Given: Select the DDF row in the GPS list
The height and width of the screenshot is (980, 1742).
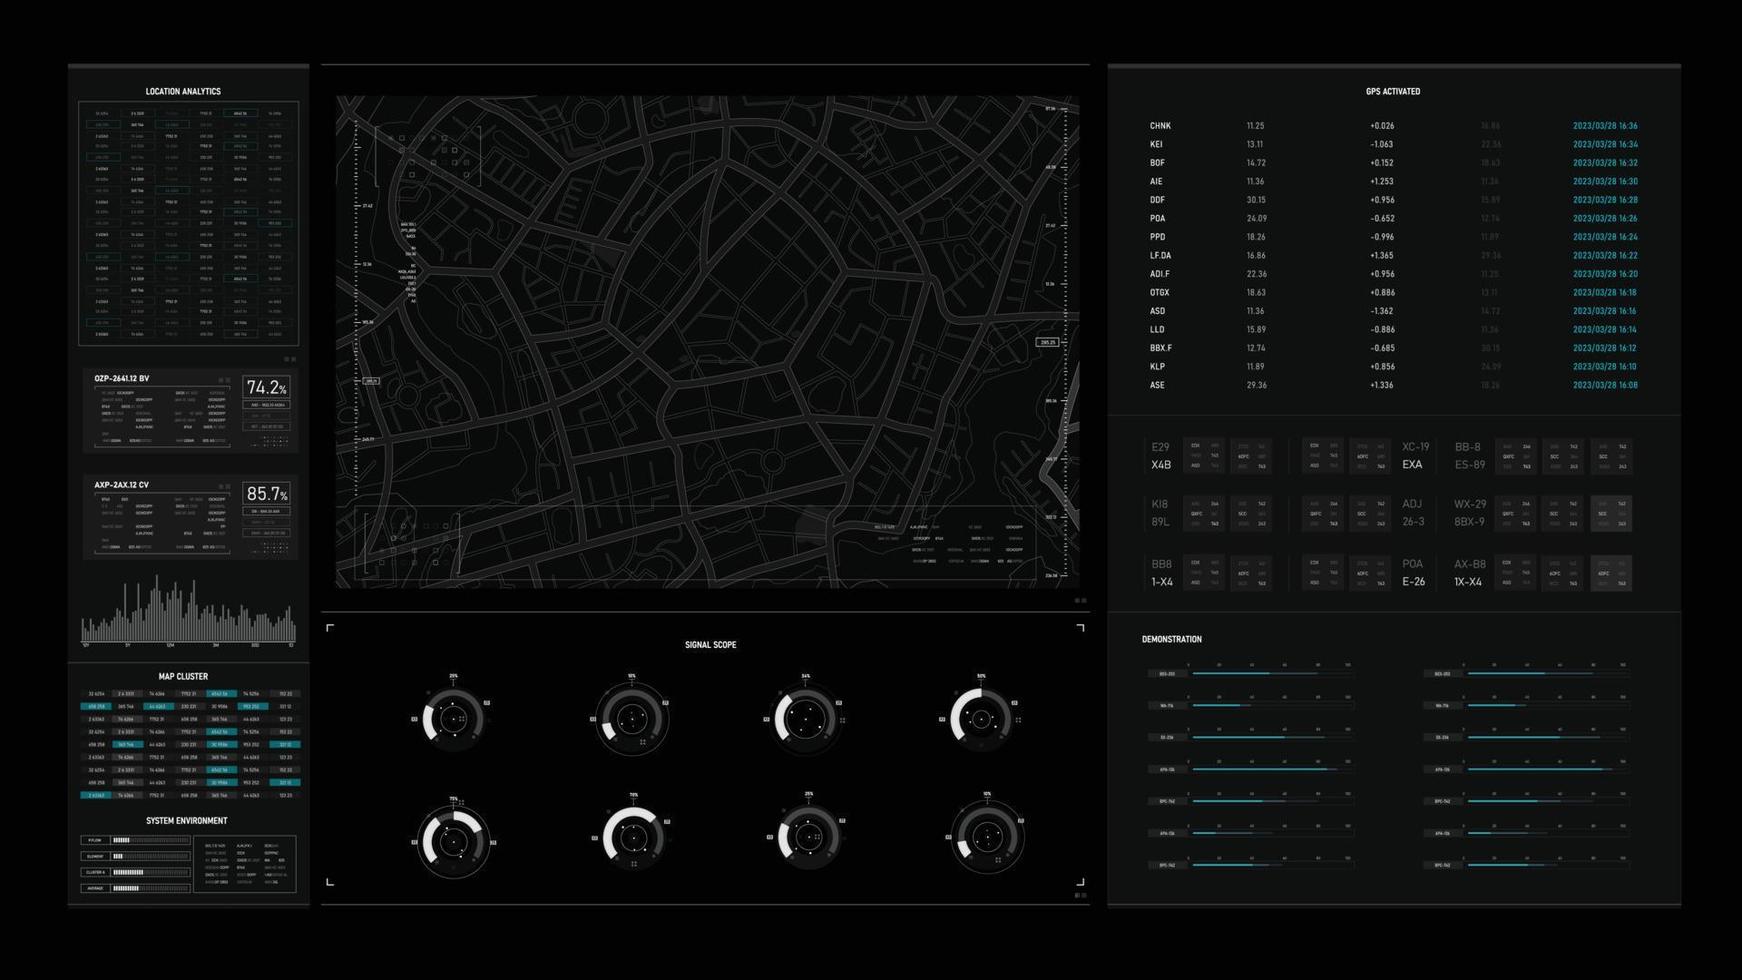Looking at the screenshot, I should (x=1393, y=200).
